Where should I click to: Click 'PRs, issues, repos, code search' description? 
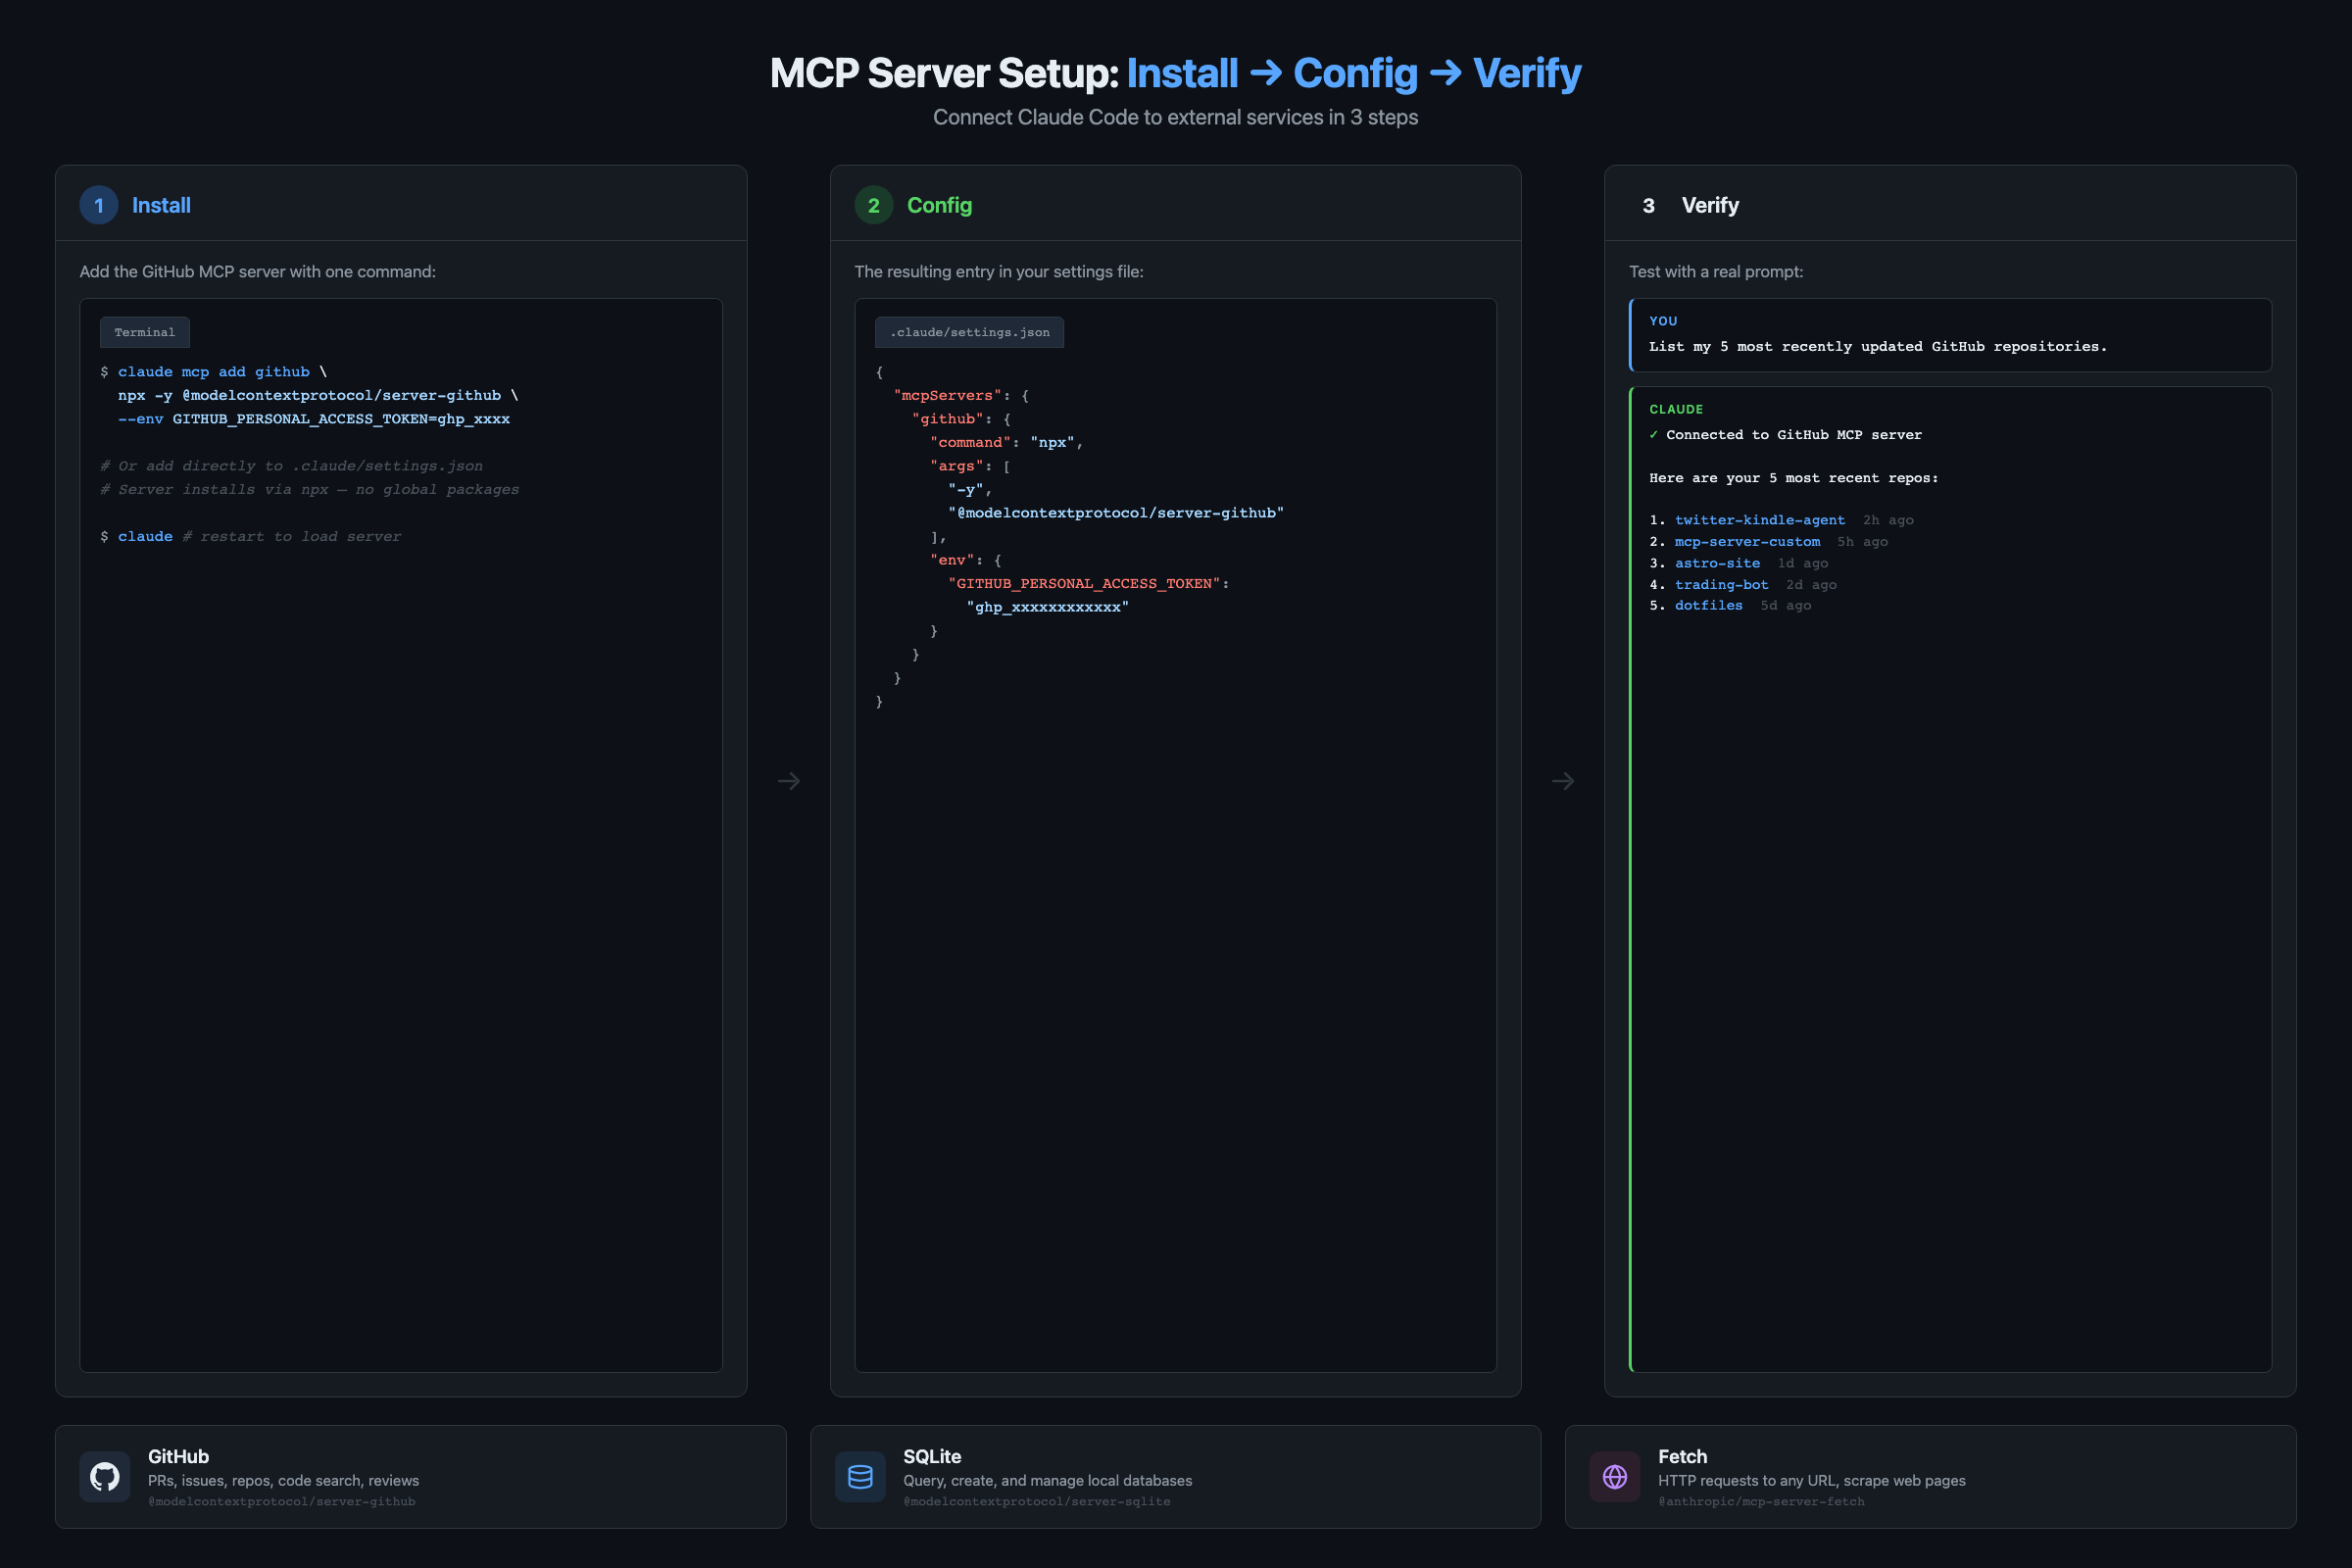(x=284, y=1480)
